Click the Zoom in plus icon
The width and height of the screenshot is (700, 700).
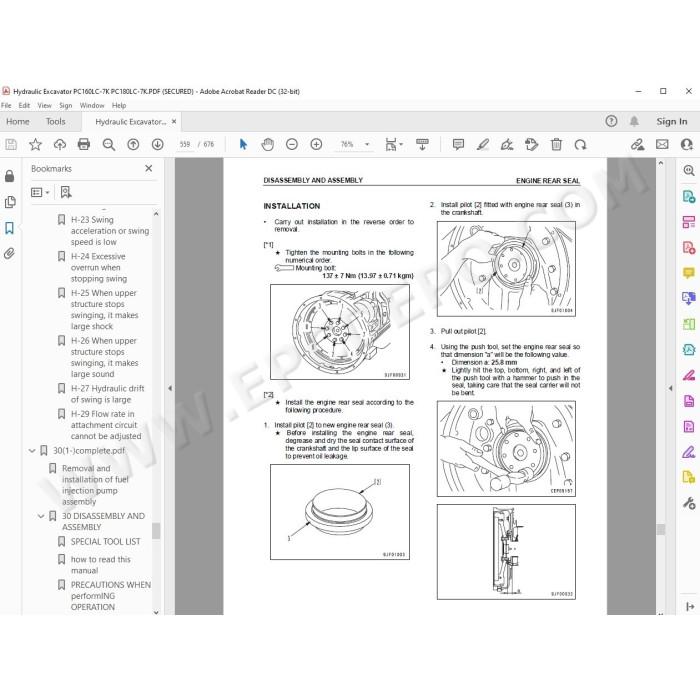[316, 144]
